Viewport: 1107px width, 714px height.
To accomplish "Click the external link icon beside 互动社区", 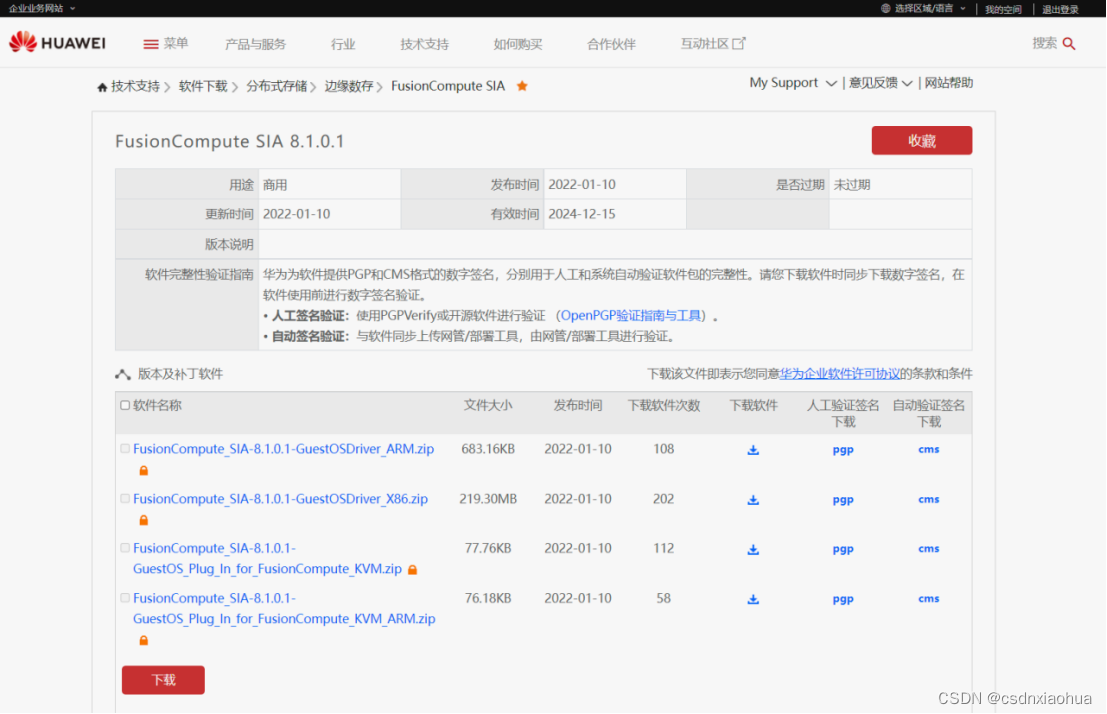I will click(x=738, y=43).
